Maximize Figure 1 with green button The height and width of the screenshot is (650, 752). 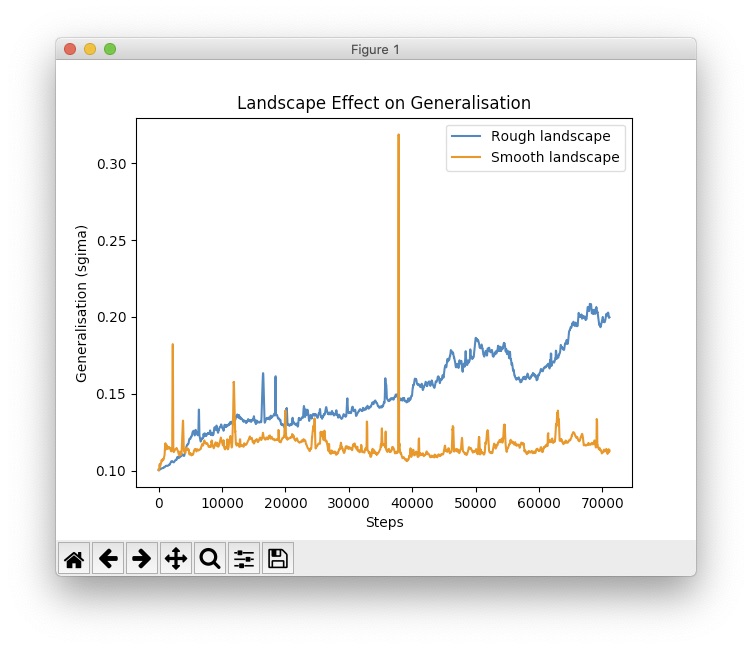[x=110, y=49]
